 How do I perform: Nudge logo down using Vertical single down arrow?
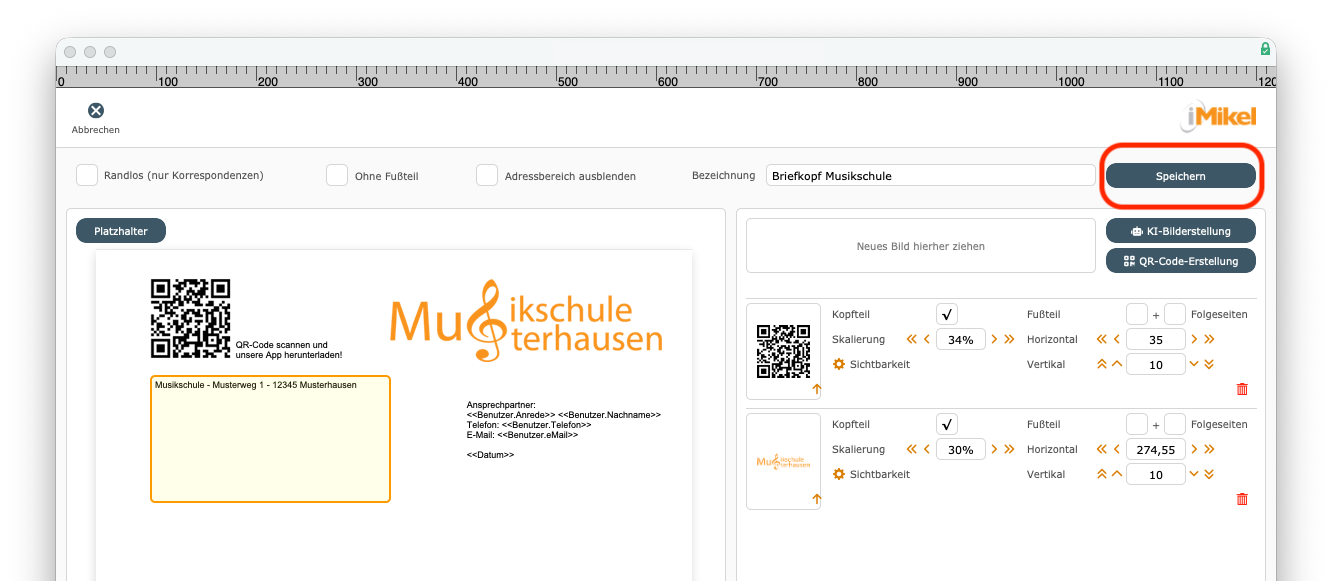[x=1194, y=474]
